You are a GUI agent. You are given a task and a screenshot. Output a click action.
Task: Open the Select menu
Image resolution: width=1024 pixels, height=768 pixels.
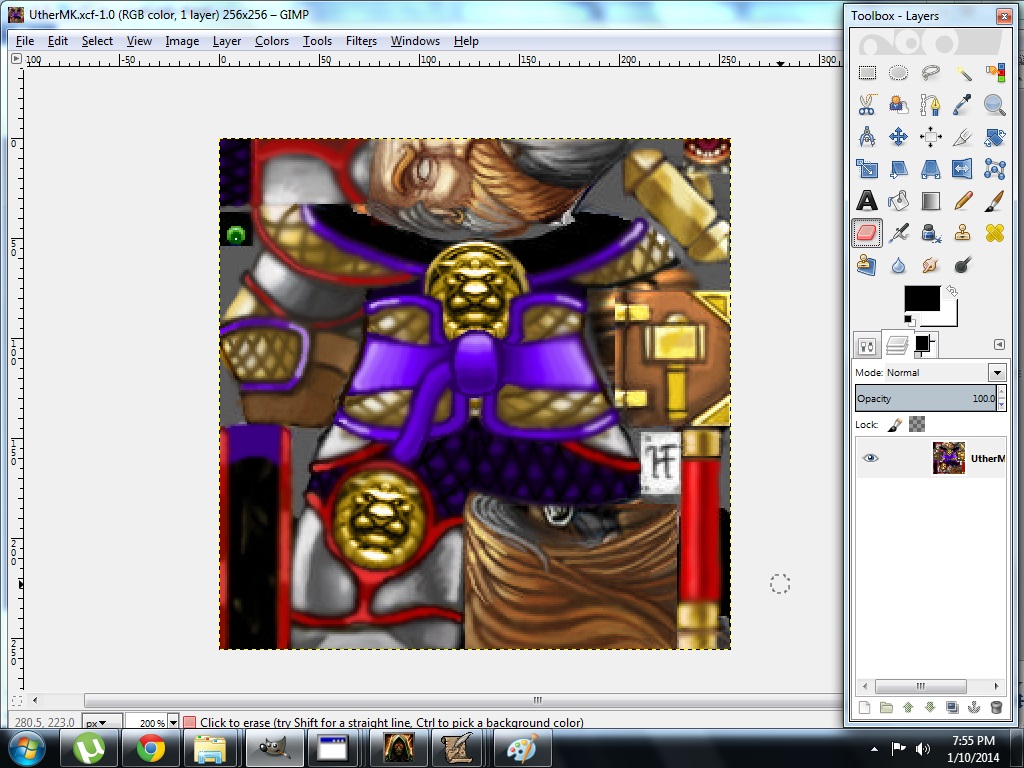(x=97, y=41)
